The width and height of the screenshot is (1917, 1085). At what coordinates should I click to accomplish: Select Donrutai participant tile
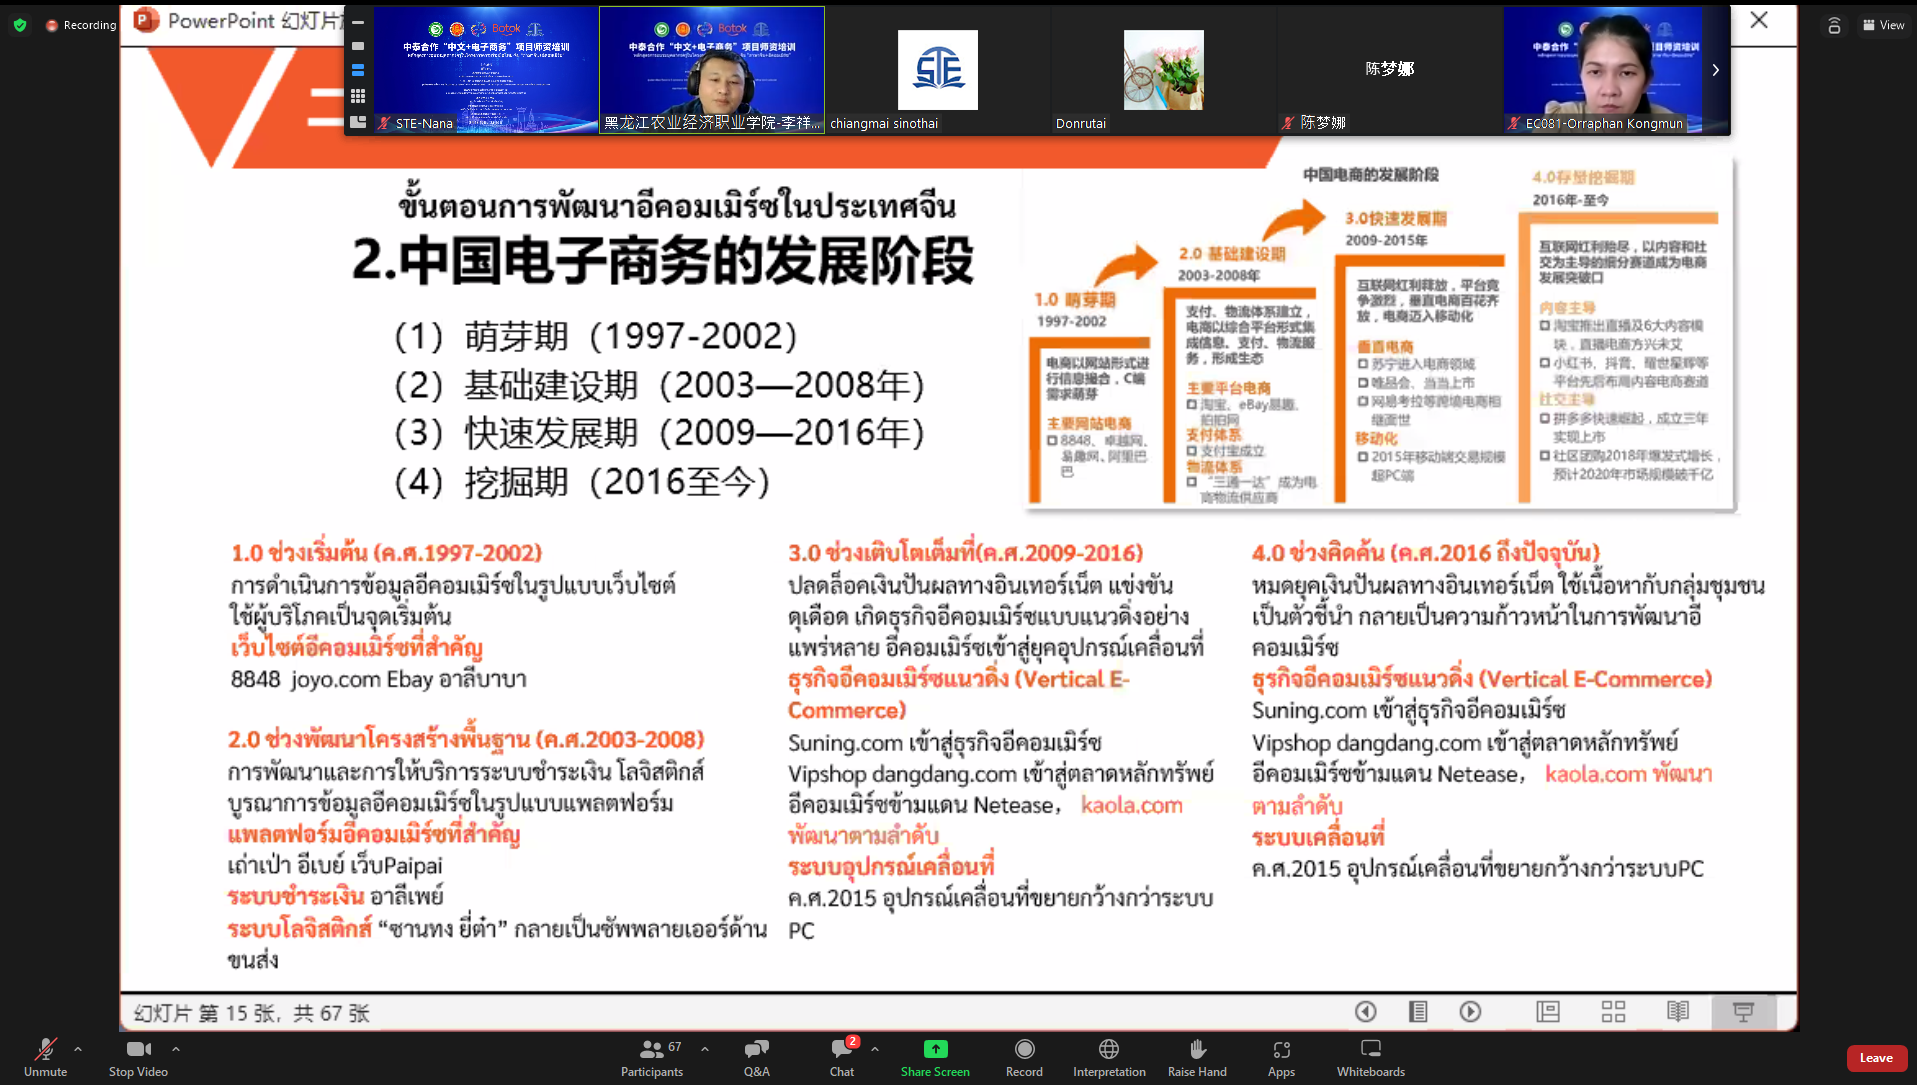coord(1163,70)
